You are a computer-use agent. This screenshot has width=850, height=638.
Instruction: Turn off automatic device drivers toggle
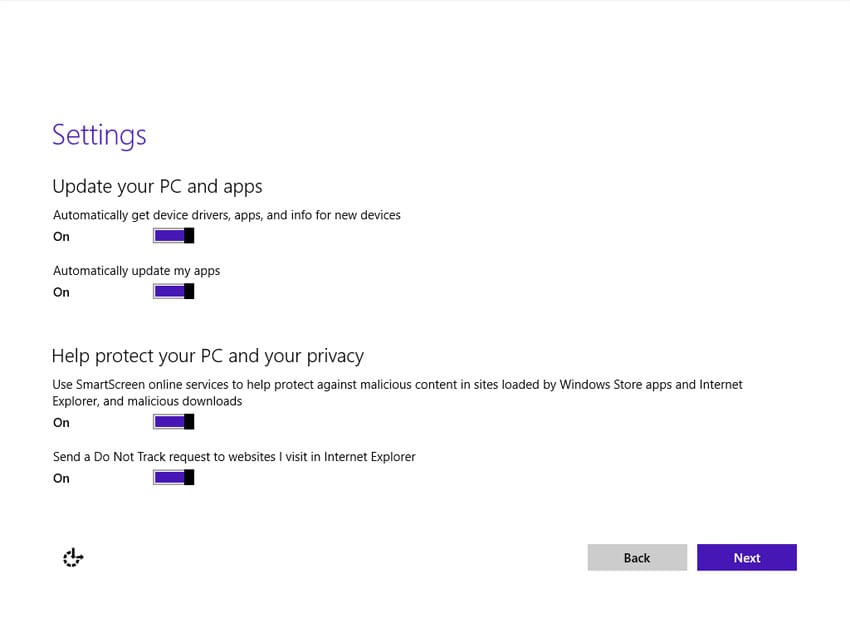(172, 236)
